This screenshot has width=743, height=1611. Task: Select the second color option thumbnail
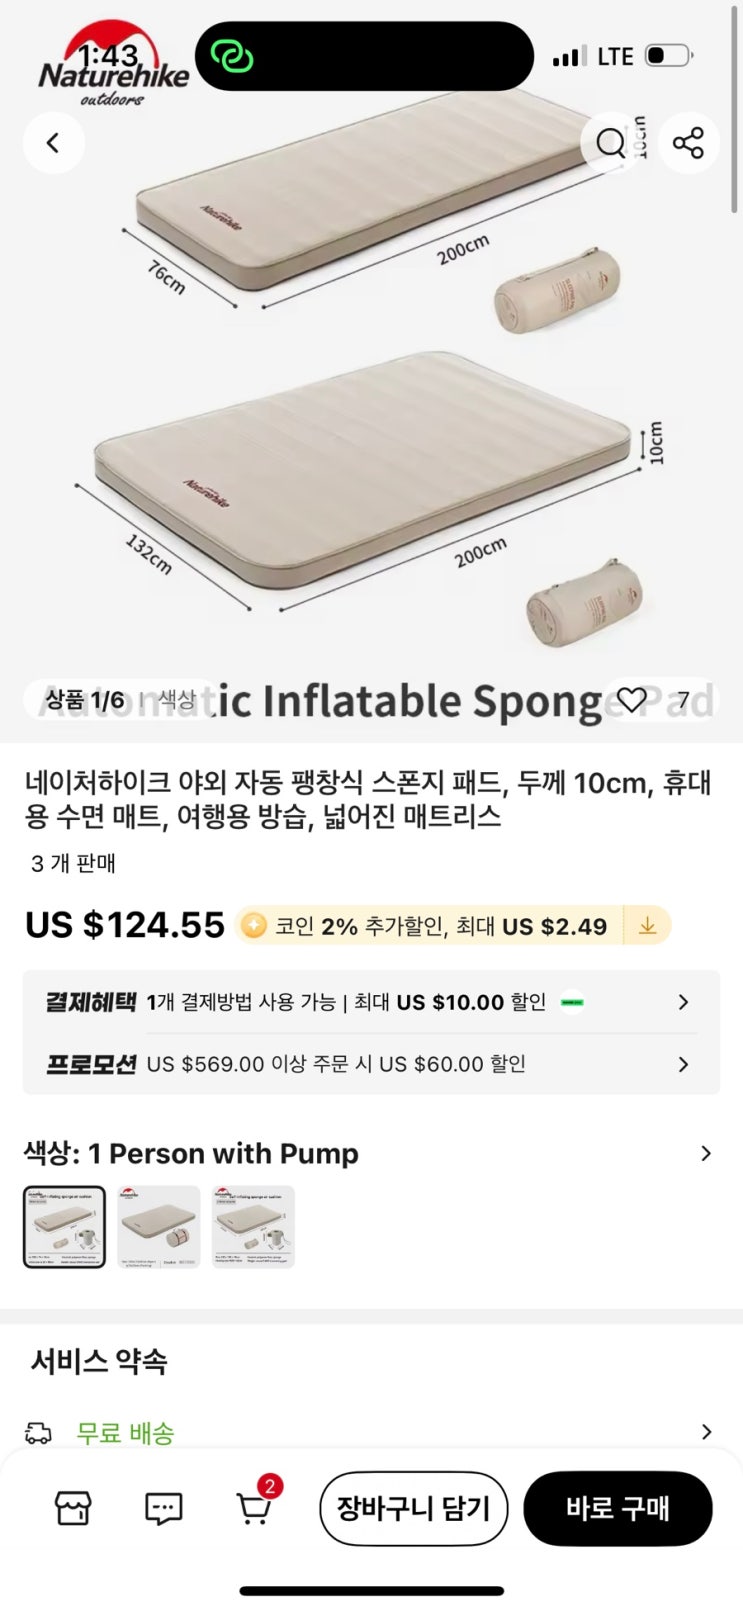point(159,1227)
